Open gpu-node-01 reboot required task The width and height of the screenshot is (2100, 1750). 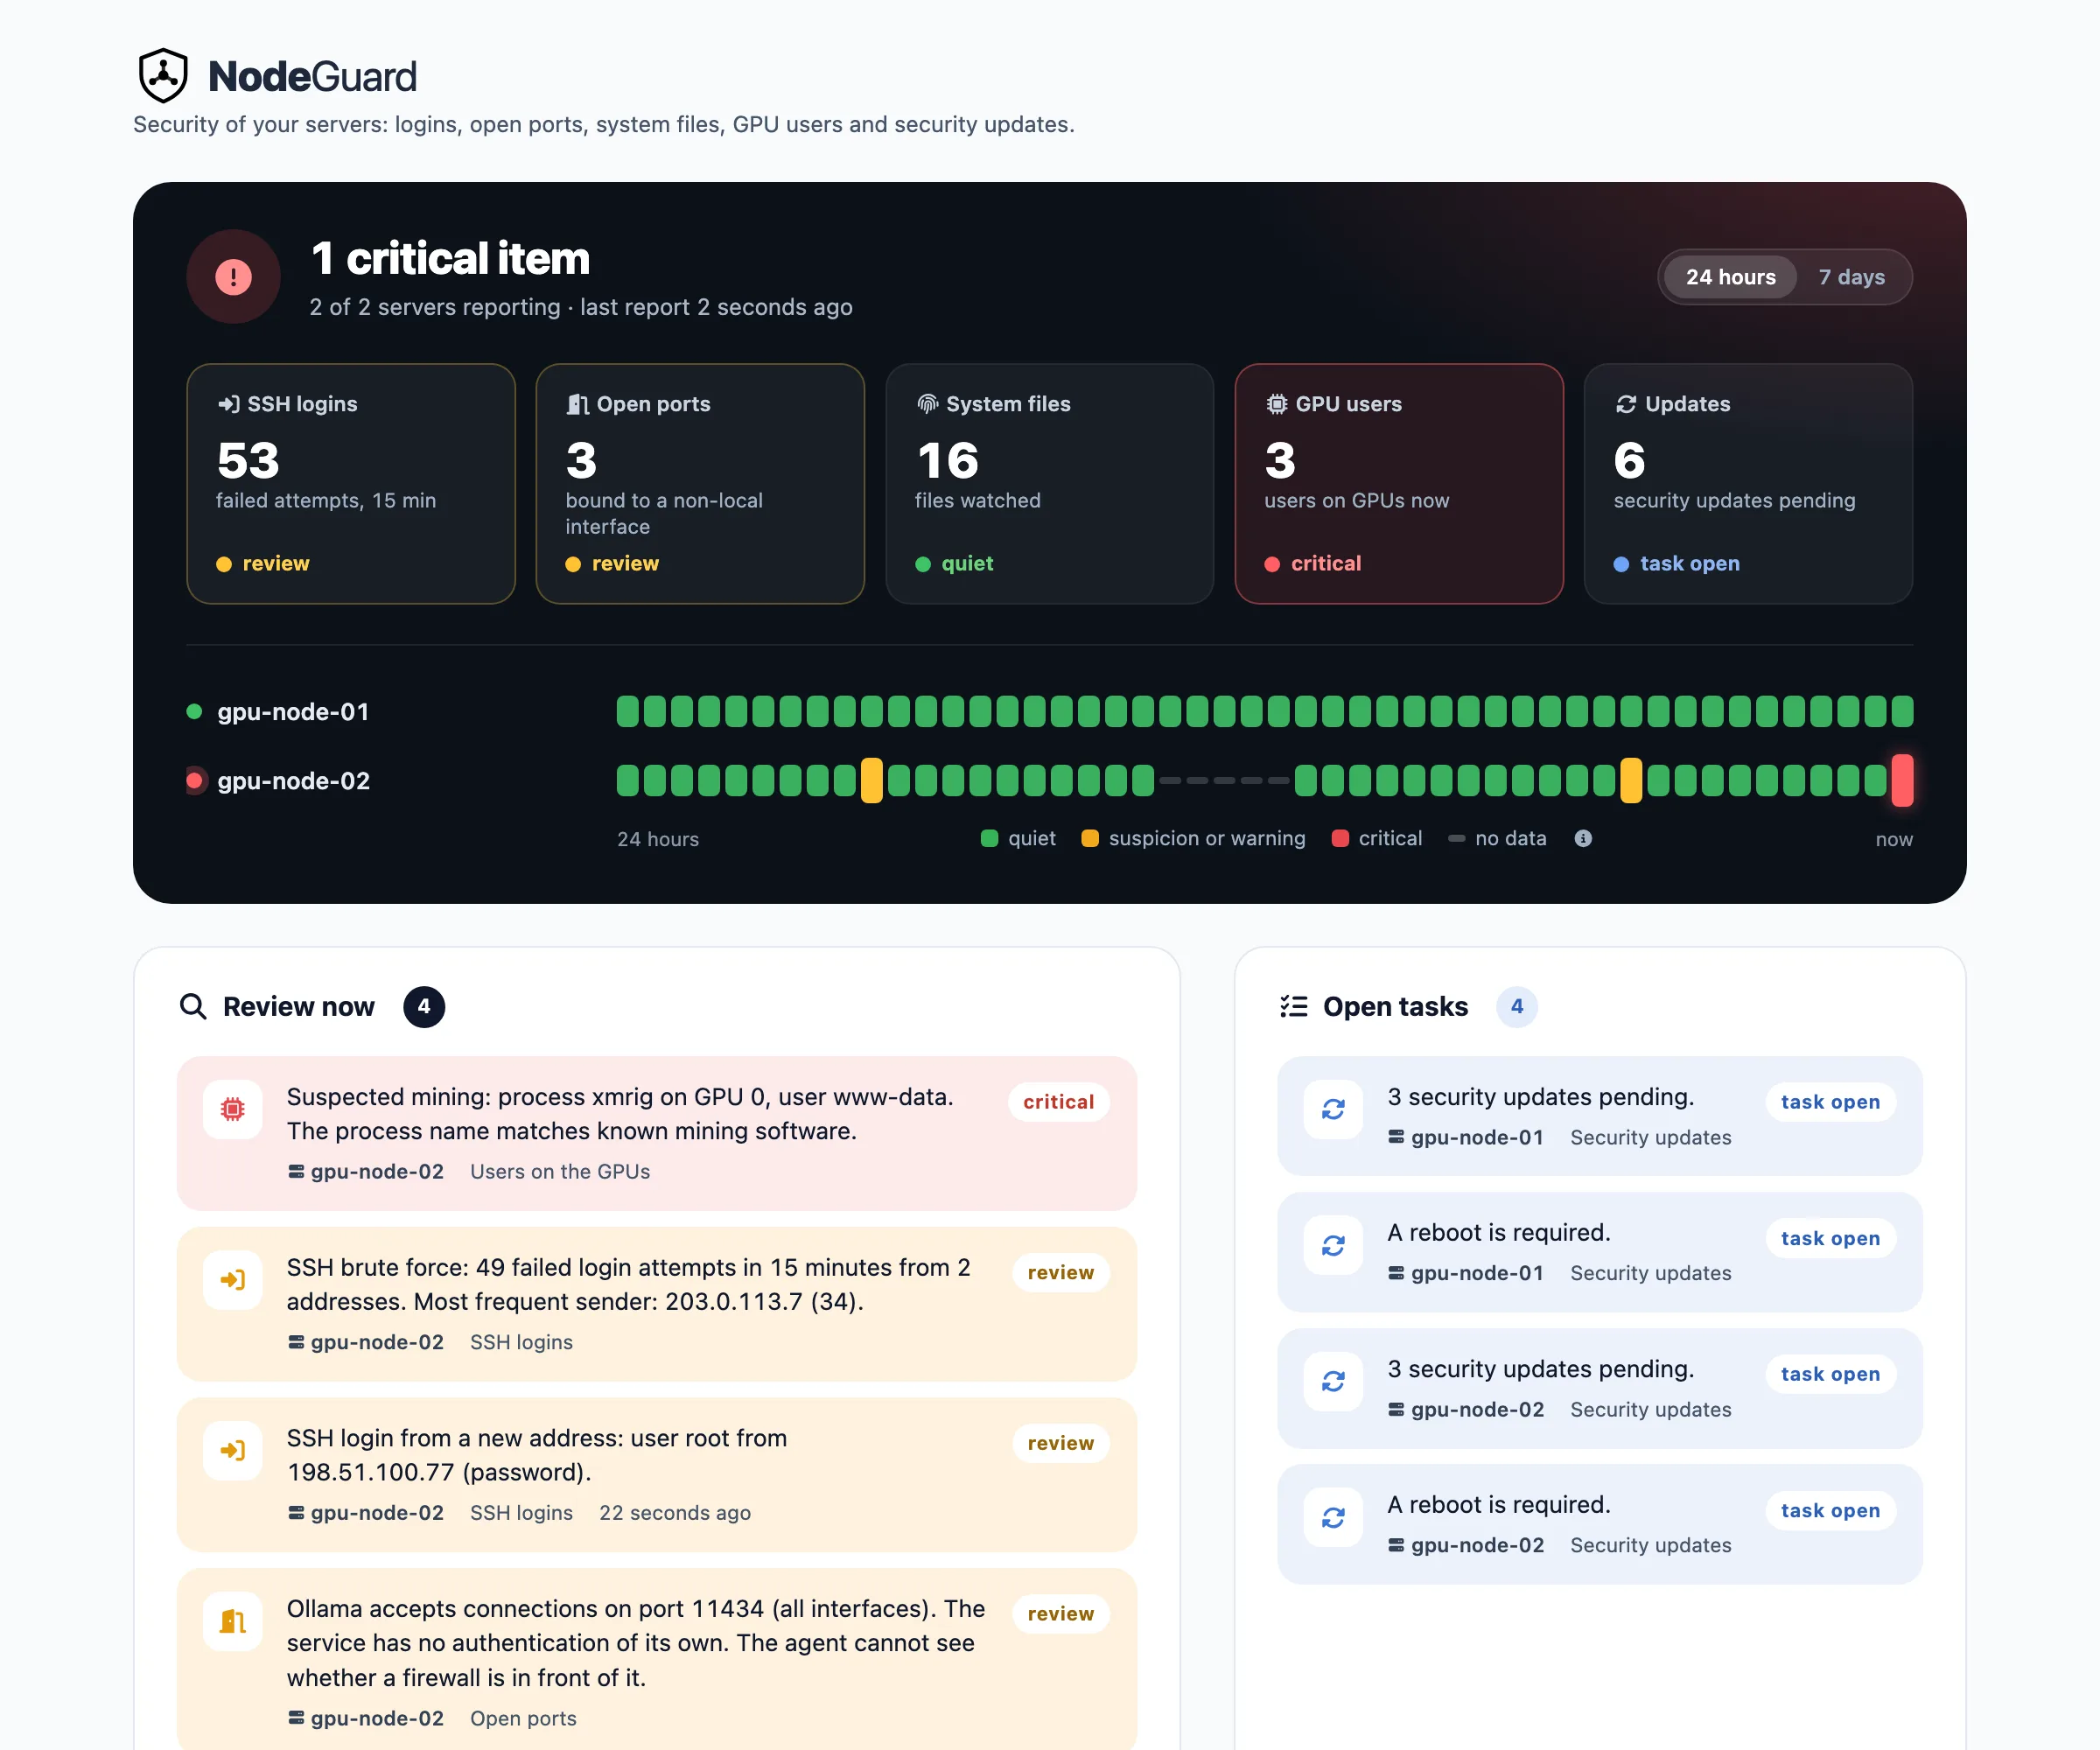(1600, 1253)
